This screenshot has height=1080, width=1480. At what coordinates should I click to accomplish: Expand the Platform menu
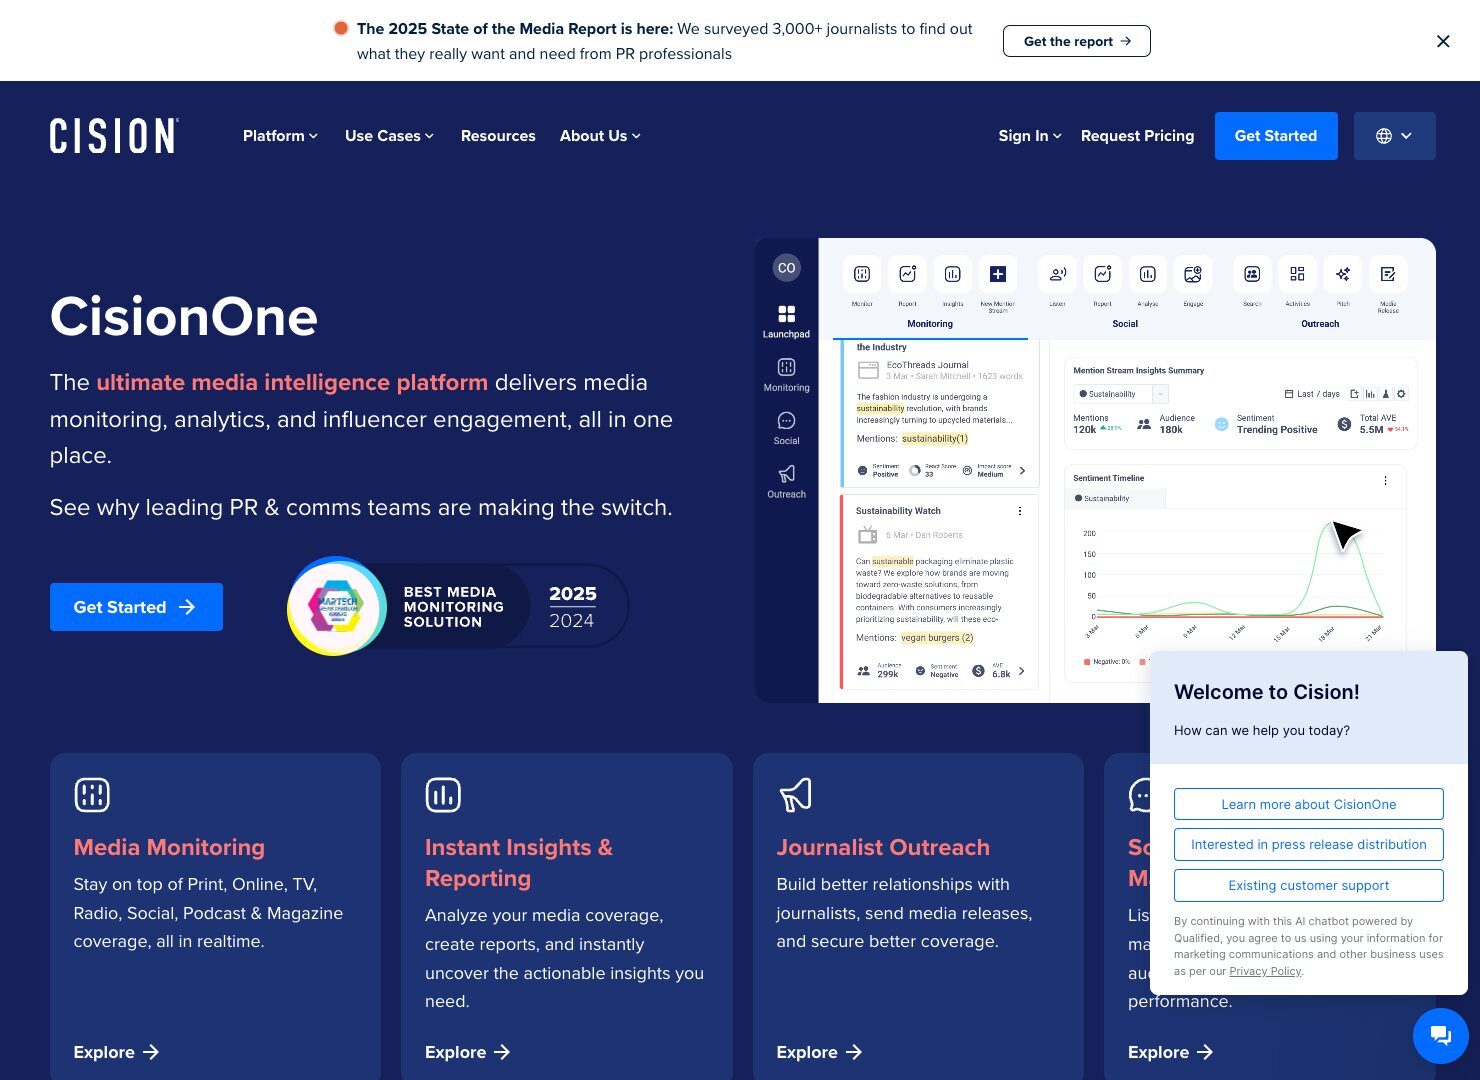pos(280,136)
